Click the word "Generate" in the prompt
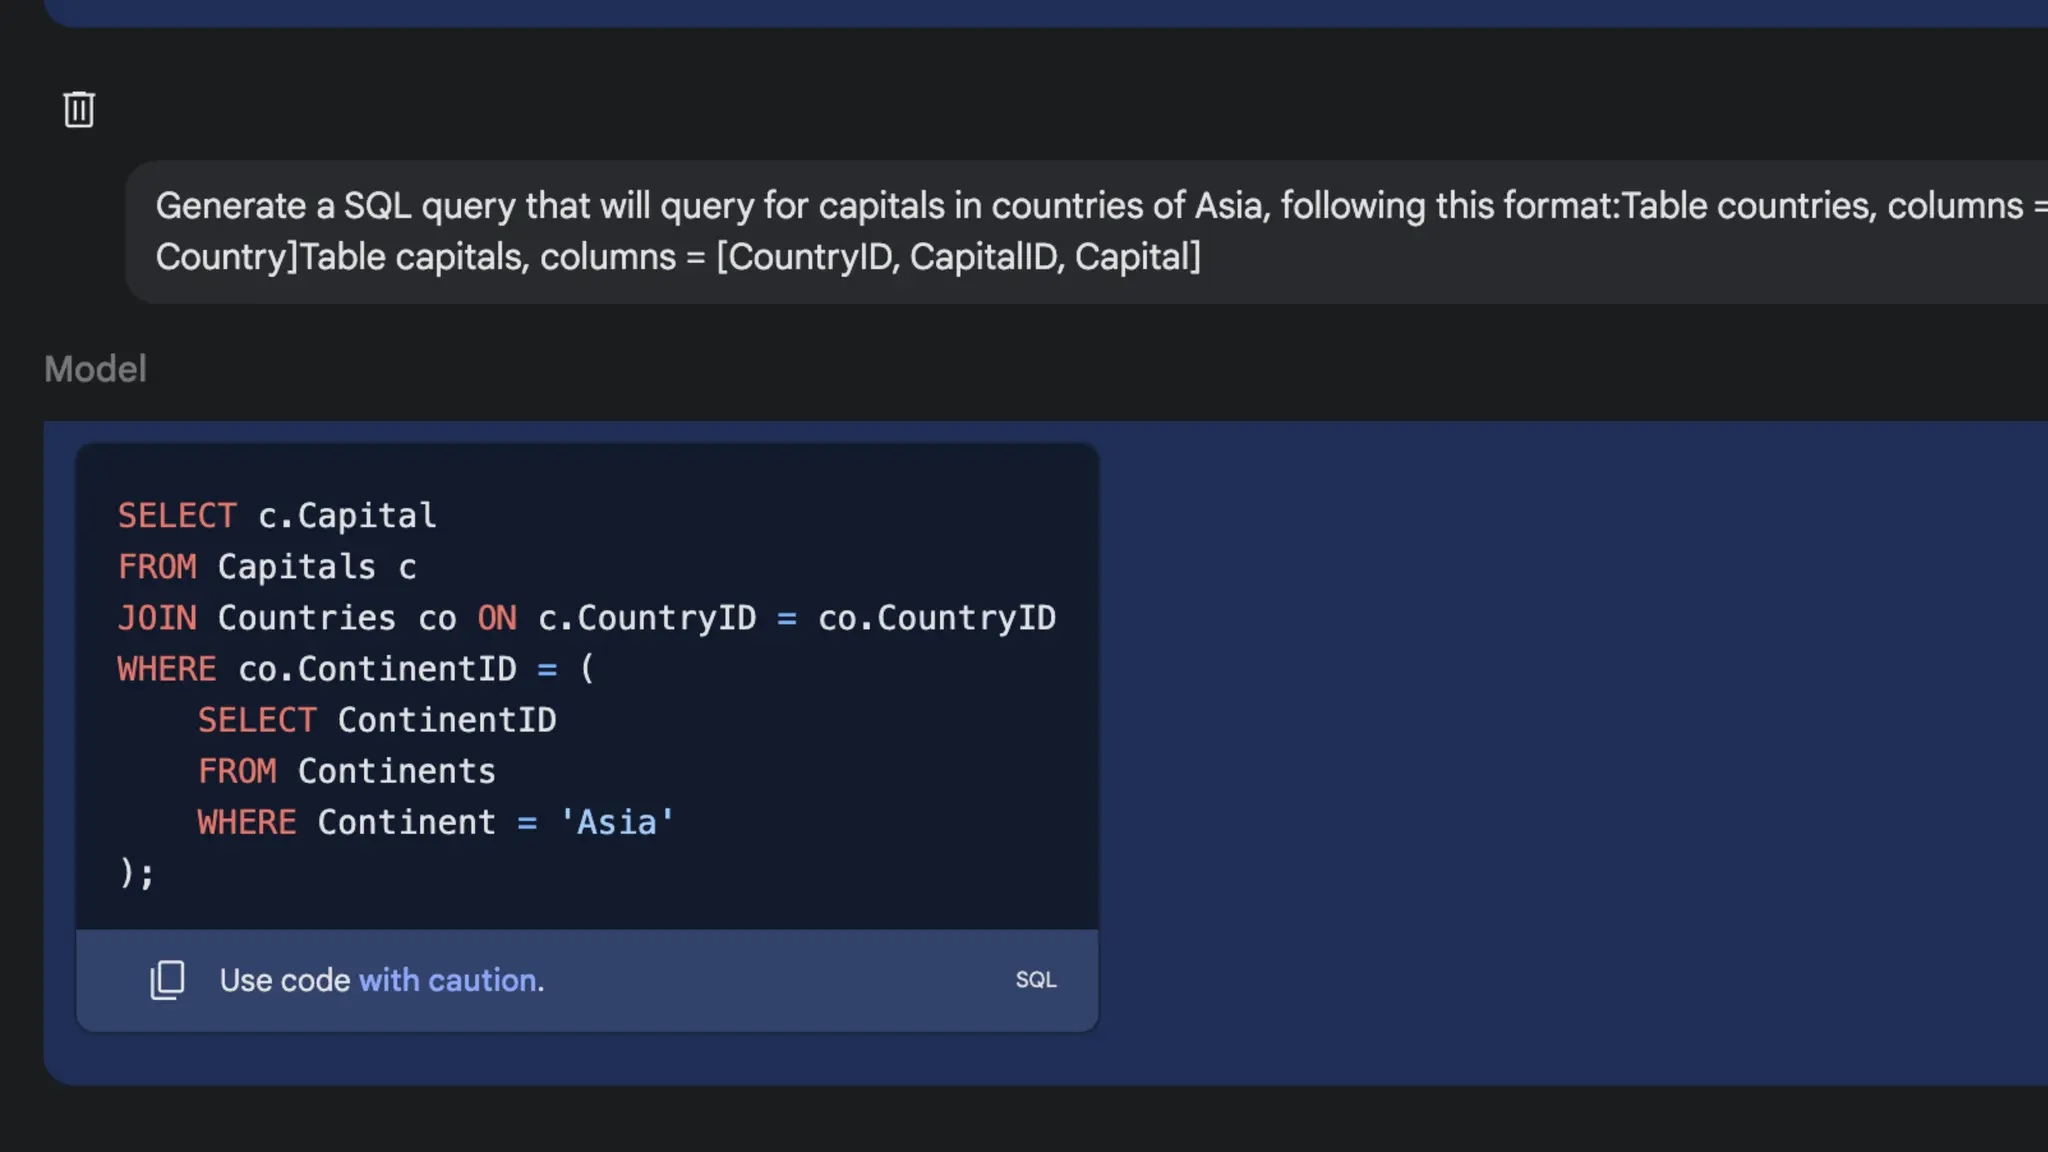This screenshot has height=1152, width=2048. (230, 206)
